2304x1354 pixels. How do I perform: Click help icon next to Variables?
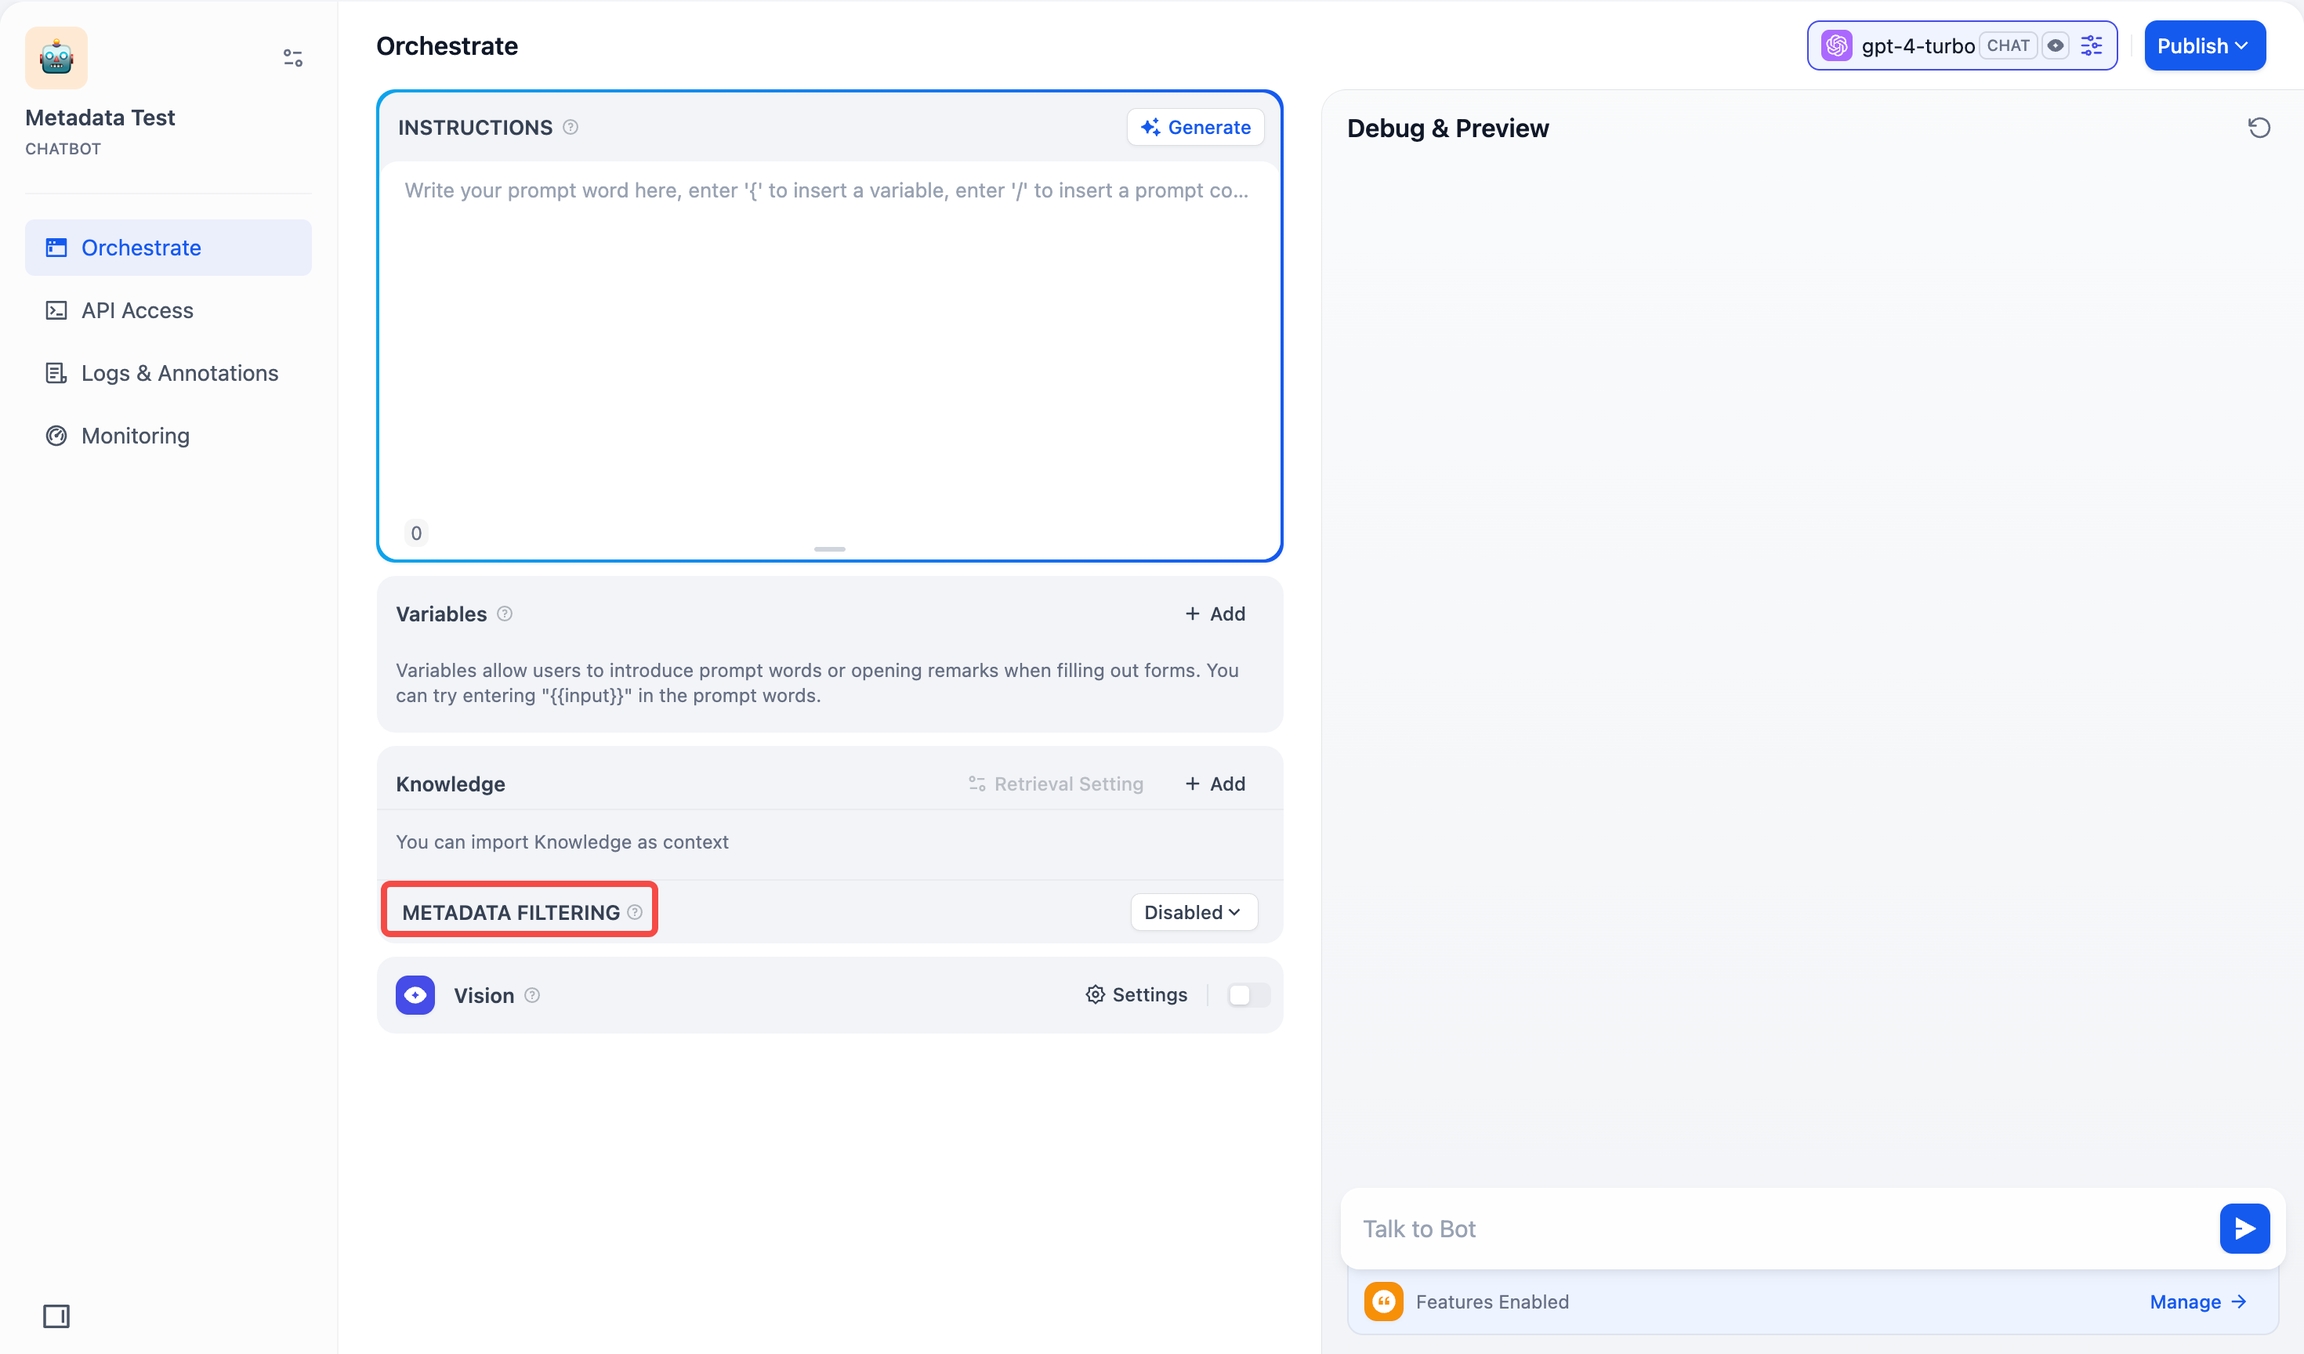click(x=505, y=614)
